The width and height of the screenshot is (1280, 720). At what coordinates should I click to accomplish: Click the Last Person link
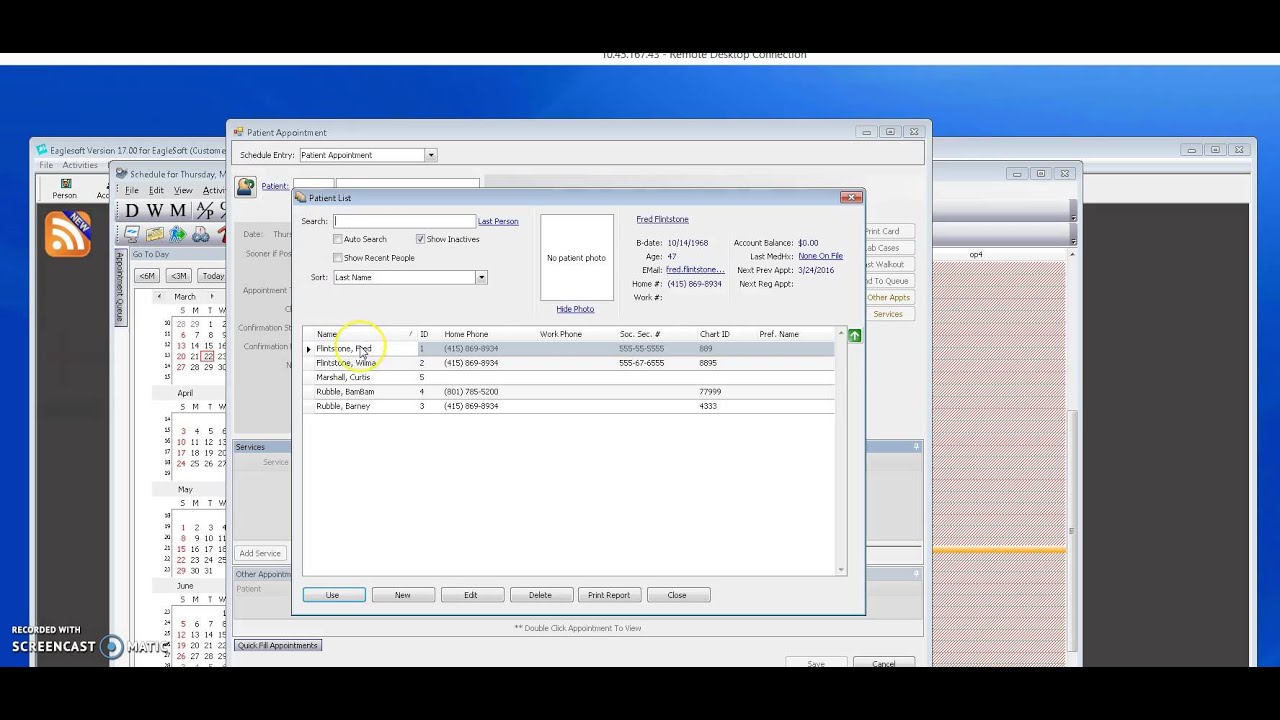498,221
